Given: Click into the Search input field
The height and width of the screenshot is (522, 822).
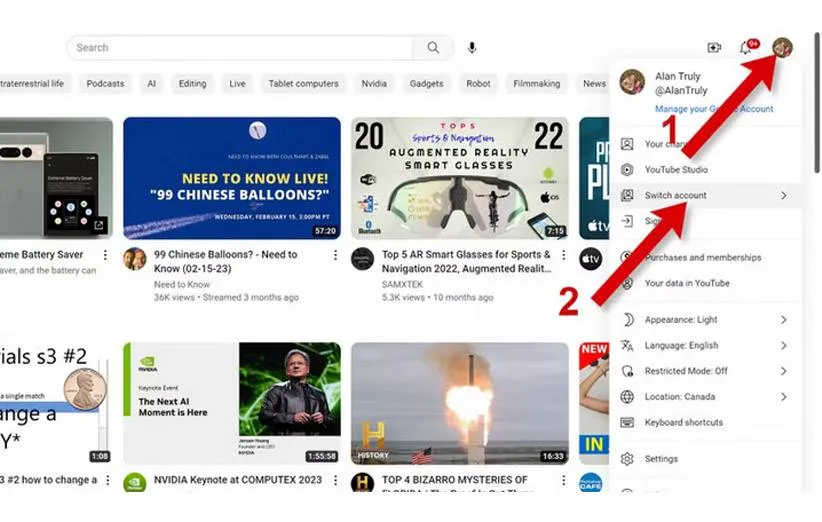Looking at the screenshot, I should tap(240, 48).
